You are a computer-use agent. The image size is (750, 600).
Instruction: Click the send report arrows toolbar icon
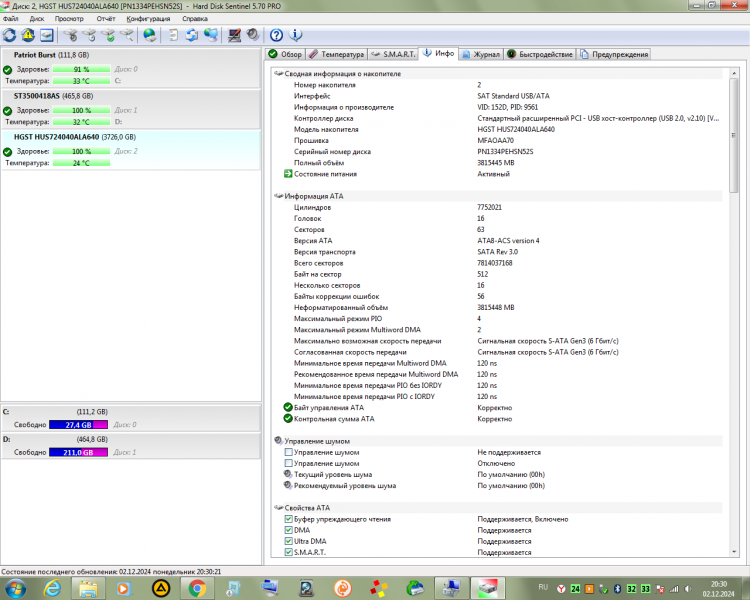pos(192,35)
